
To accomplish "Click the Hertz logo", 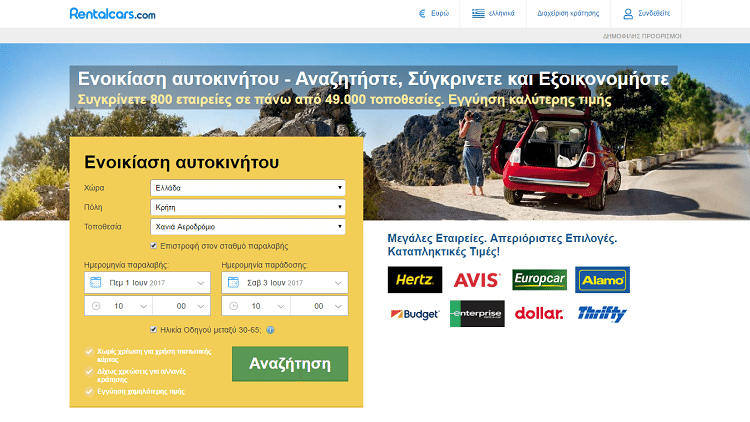I will pos(415,279).
